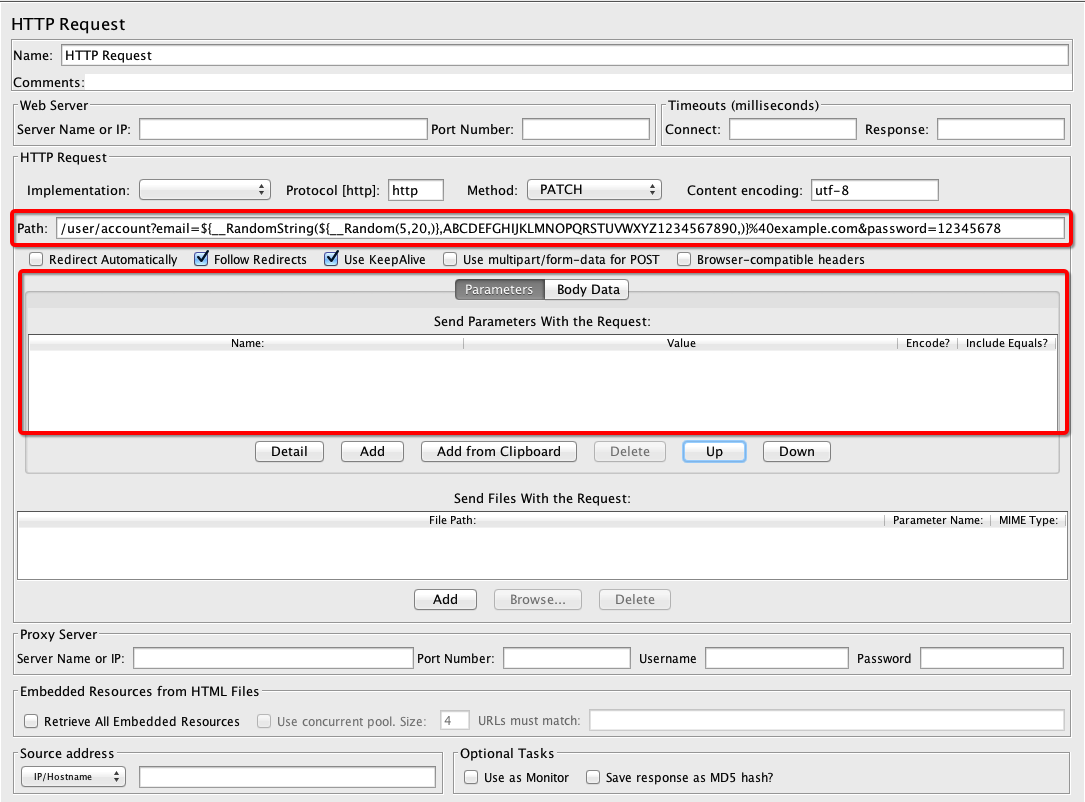This screenshot has width=1085, height=802.
Task: Expand the Method dropdown showing PATCH
Action: coord(594,190)
